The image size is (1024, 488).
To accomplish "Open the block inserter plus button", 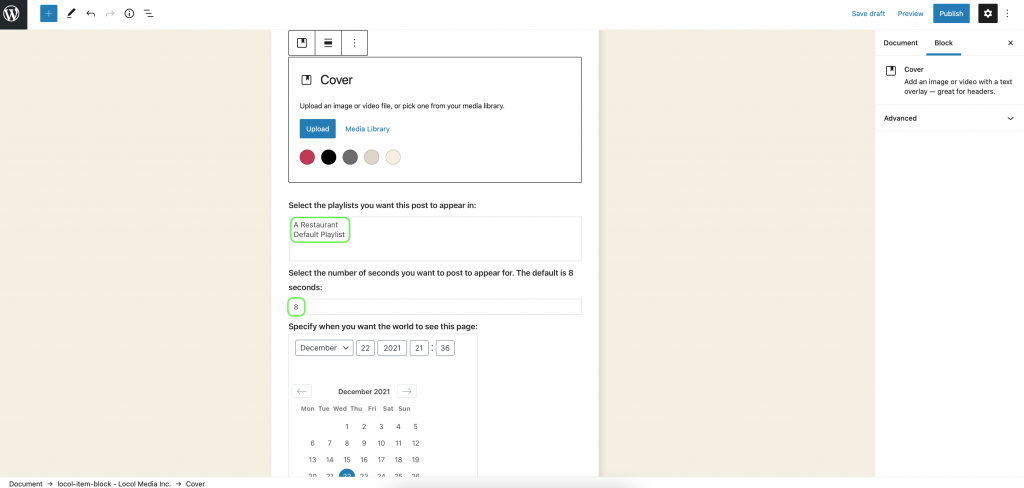I will tap(49, 13).
